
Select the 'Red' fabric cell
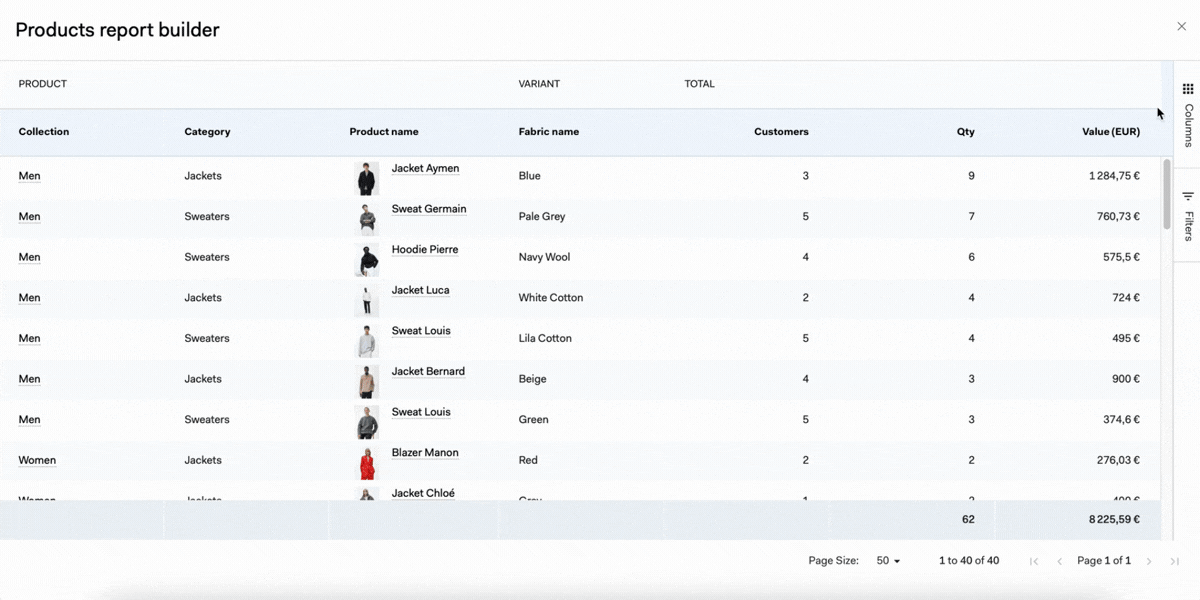click(x=528, y=461)
